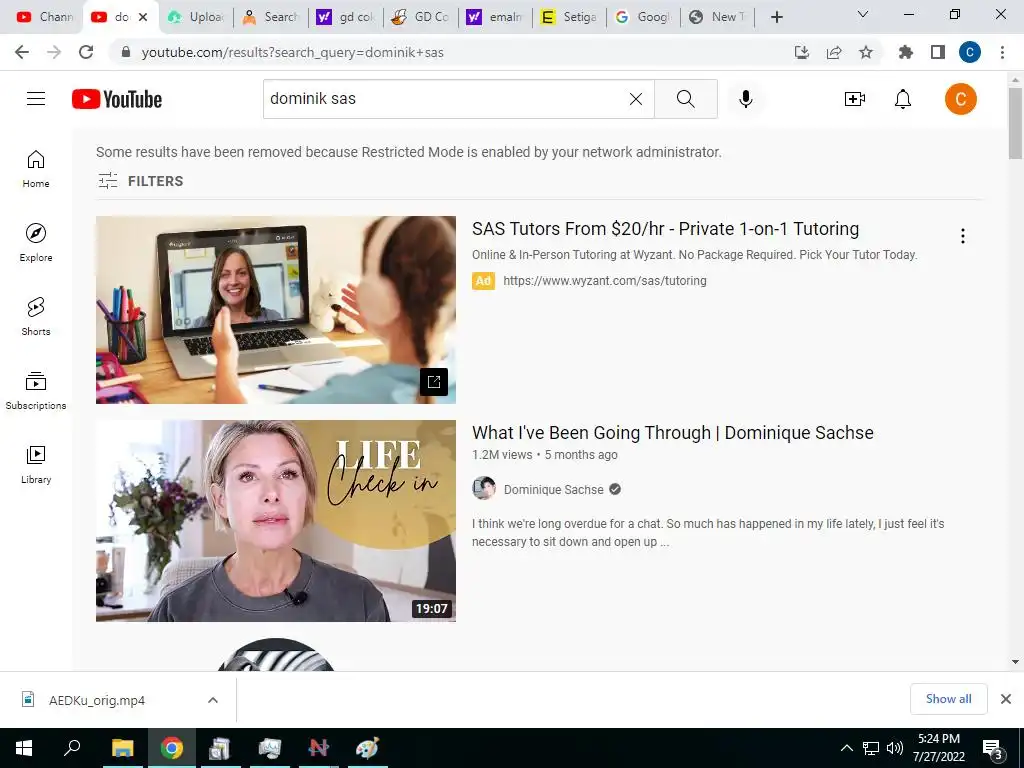Viewport: 1024px width, 768px height.
Task: Visit the wyzant.com/sas/tutoring link
Action: (x=605, y=281)
